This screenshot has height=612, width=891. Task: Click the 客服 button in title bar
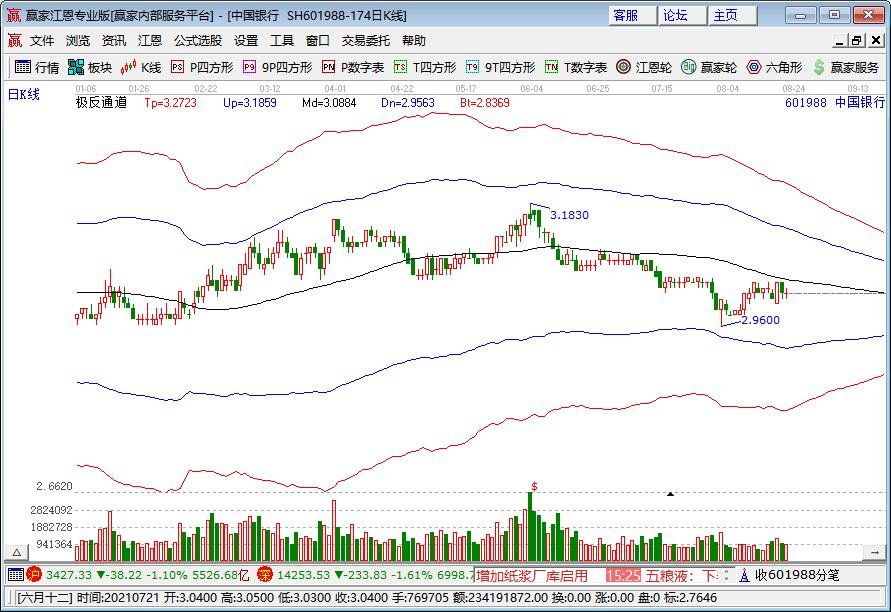click(x=632, y=15)
